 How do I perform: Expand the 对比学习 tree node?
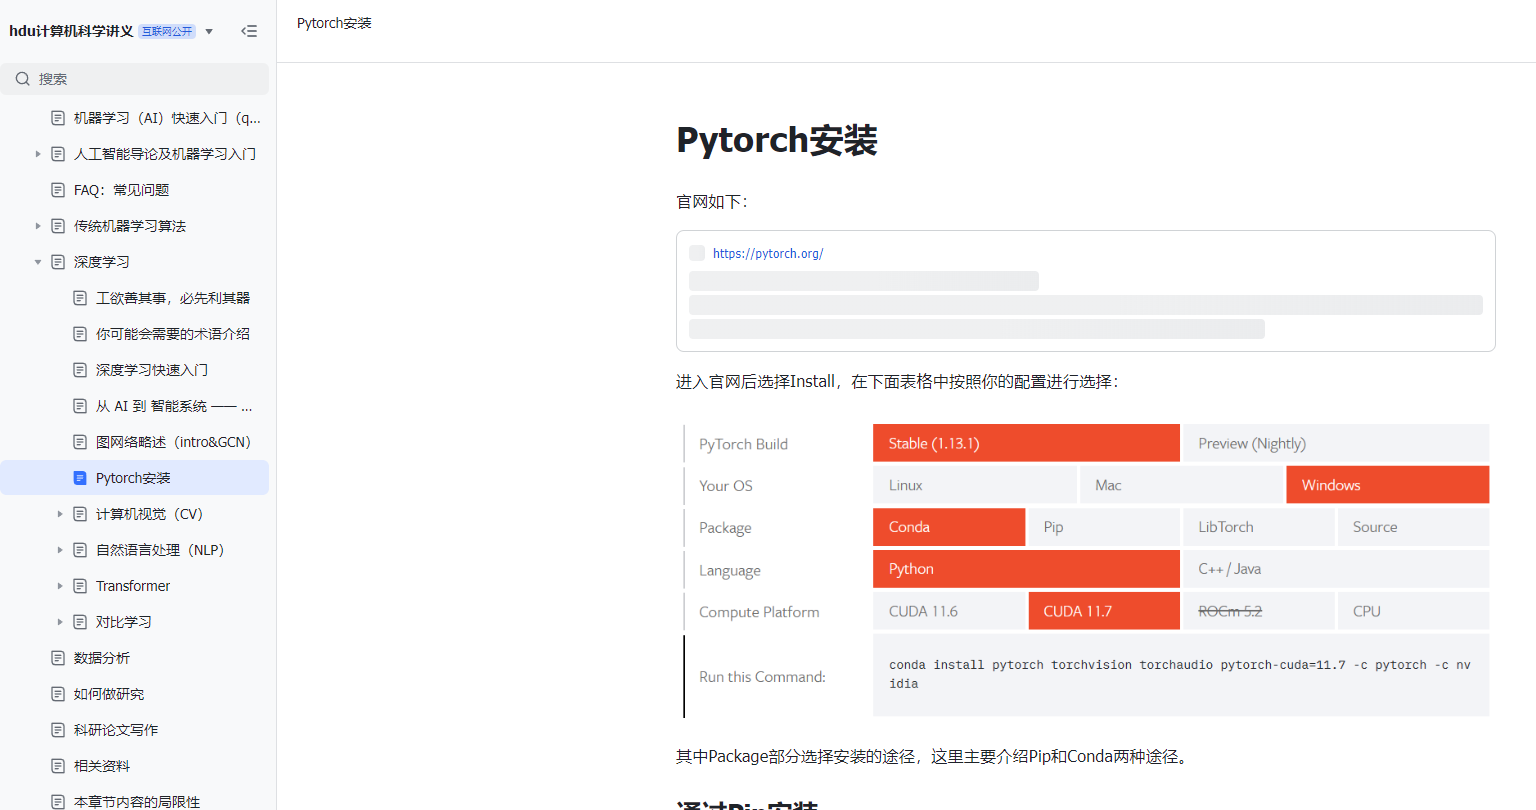pyautogui.click(x=60, y=622)
